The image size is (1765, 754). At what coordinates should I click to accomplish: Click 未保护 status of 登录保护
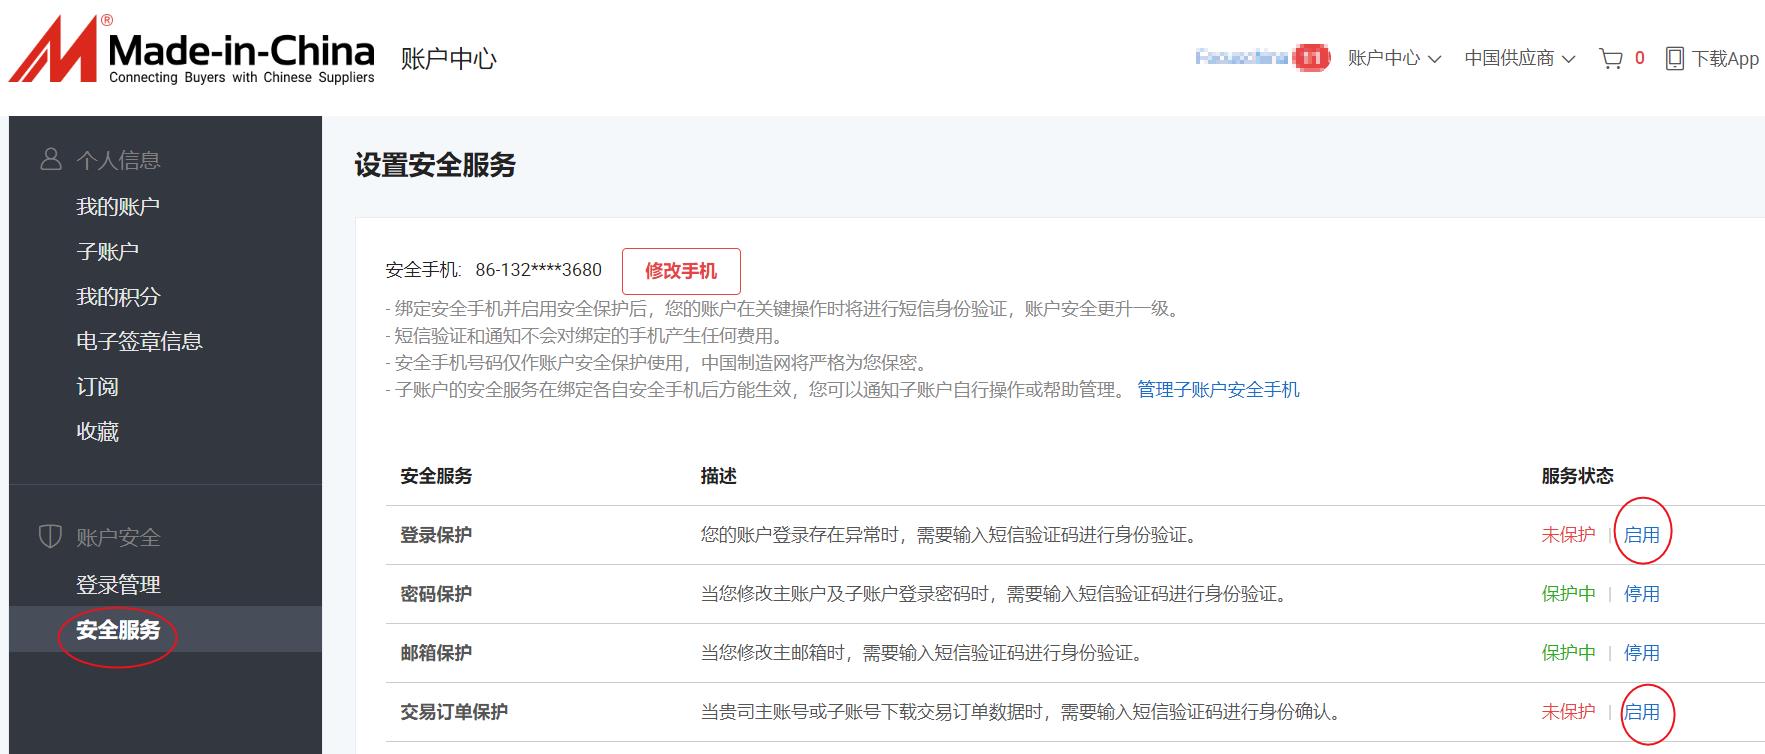pyautogui.click(x=1568, y=535)
